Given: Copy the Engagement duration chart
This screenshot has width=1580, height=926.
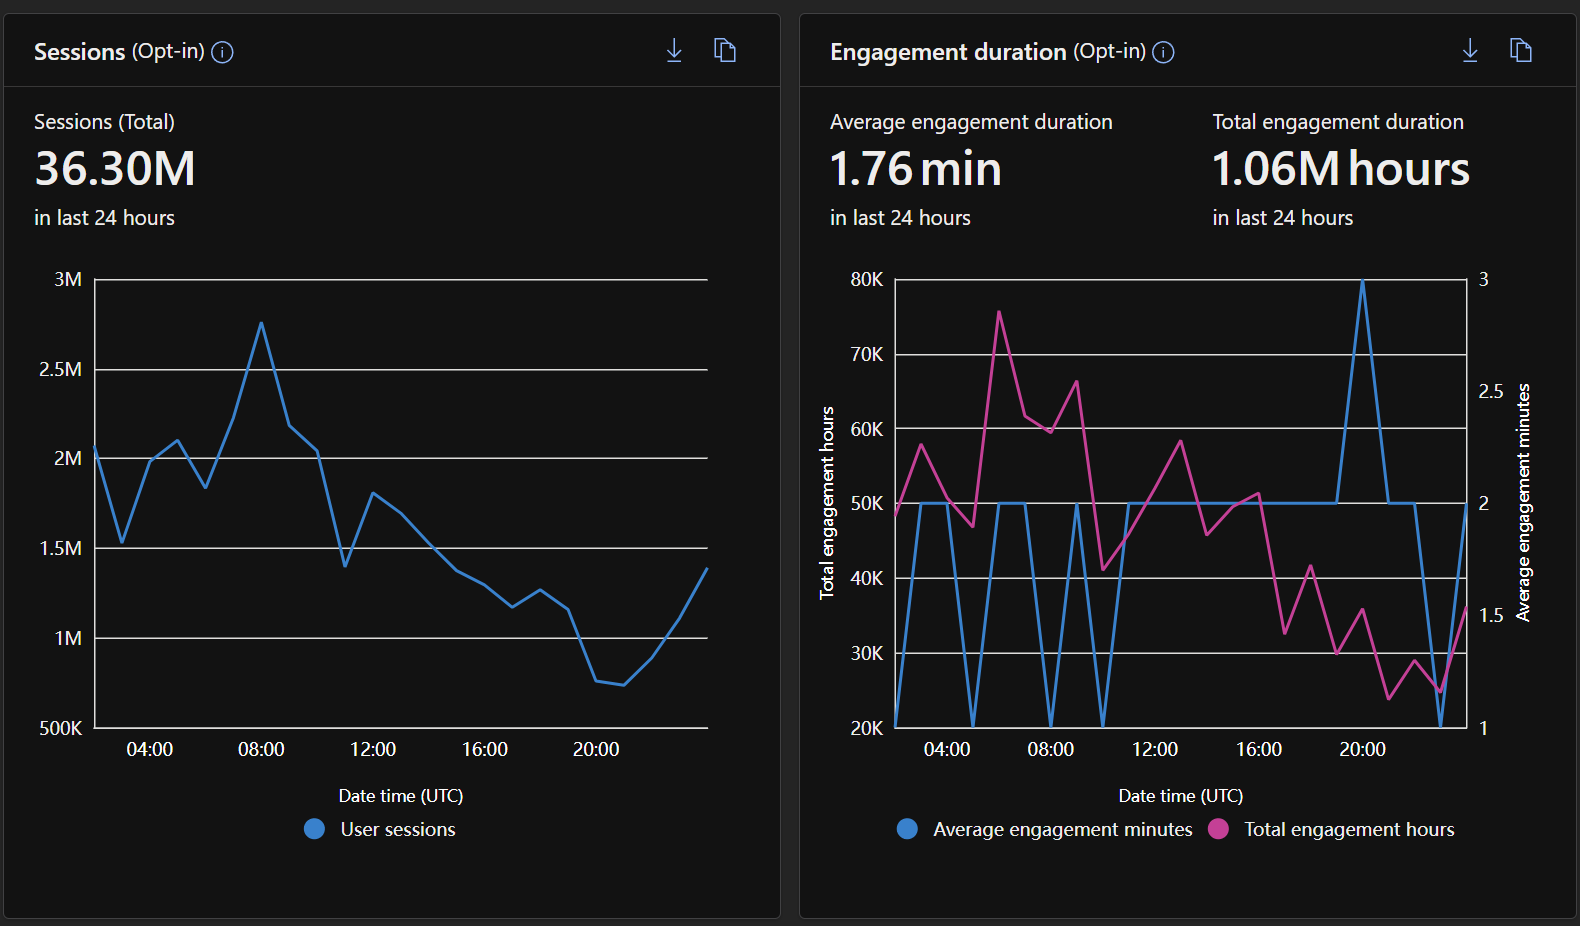Looking at the screenshot, I should [1521, 50].
